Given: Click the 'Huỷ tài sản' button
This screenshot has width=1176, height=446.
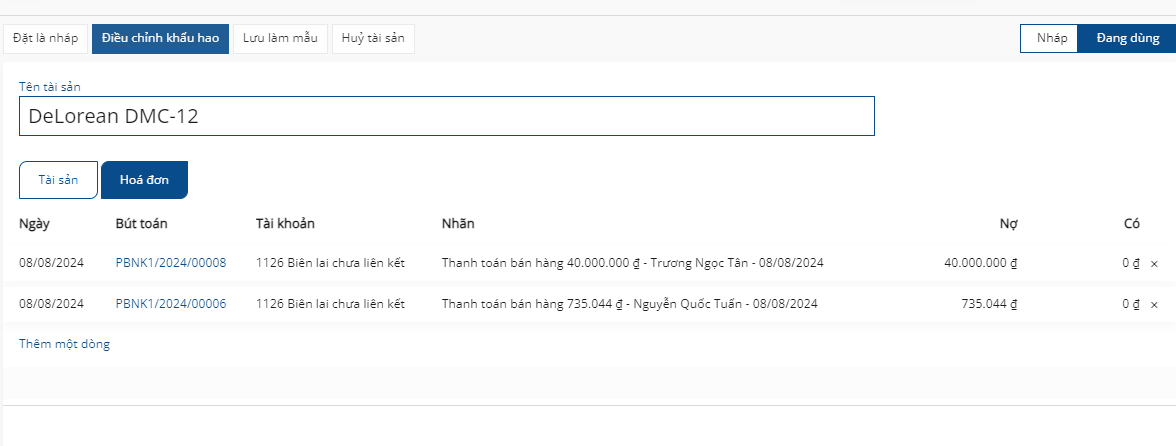Looking at the screenshot, I should coord(374,39).
